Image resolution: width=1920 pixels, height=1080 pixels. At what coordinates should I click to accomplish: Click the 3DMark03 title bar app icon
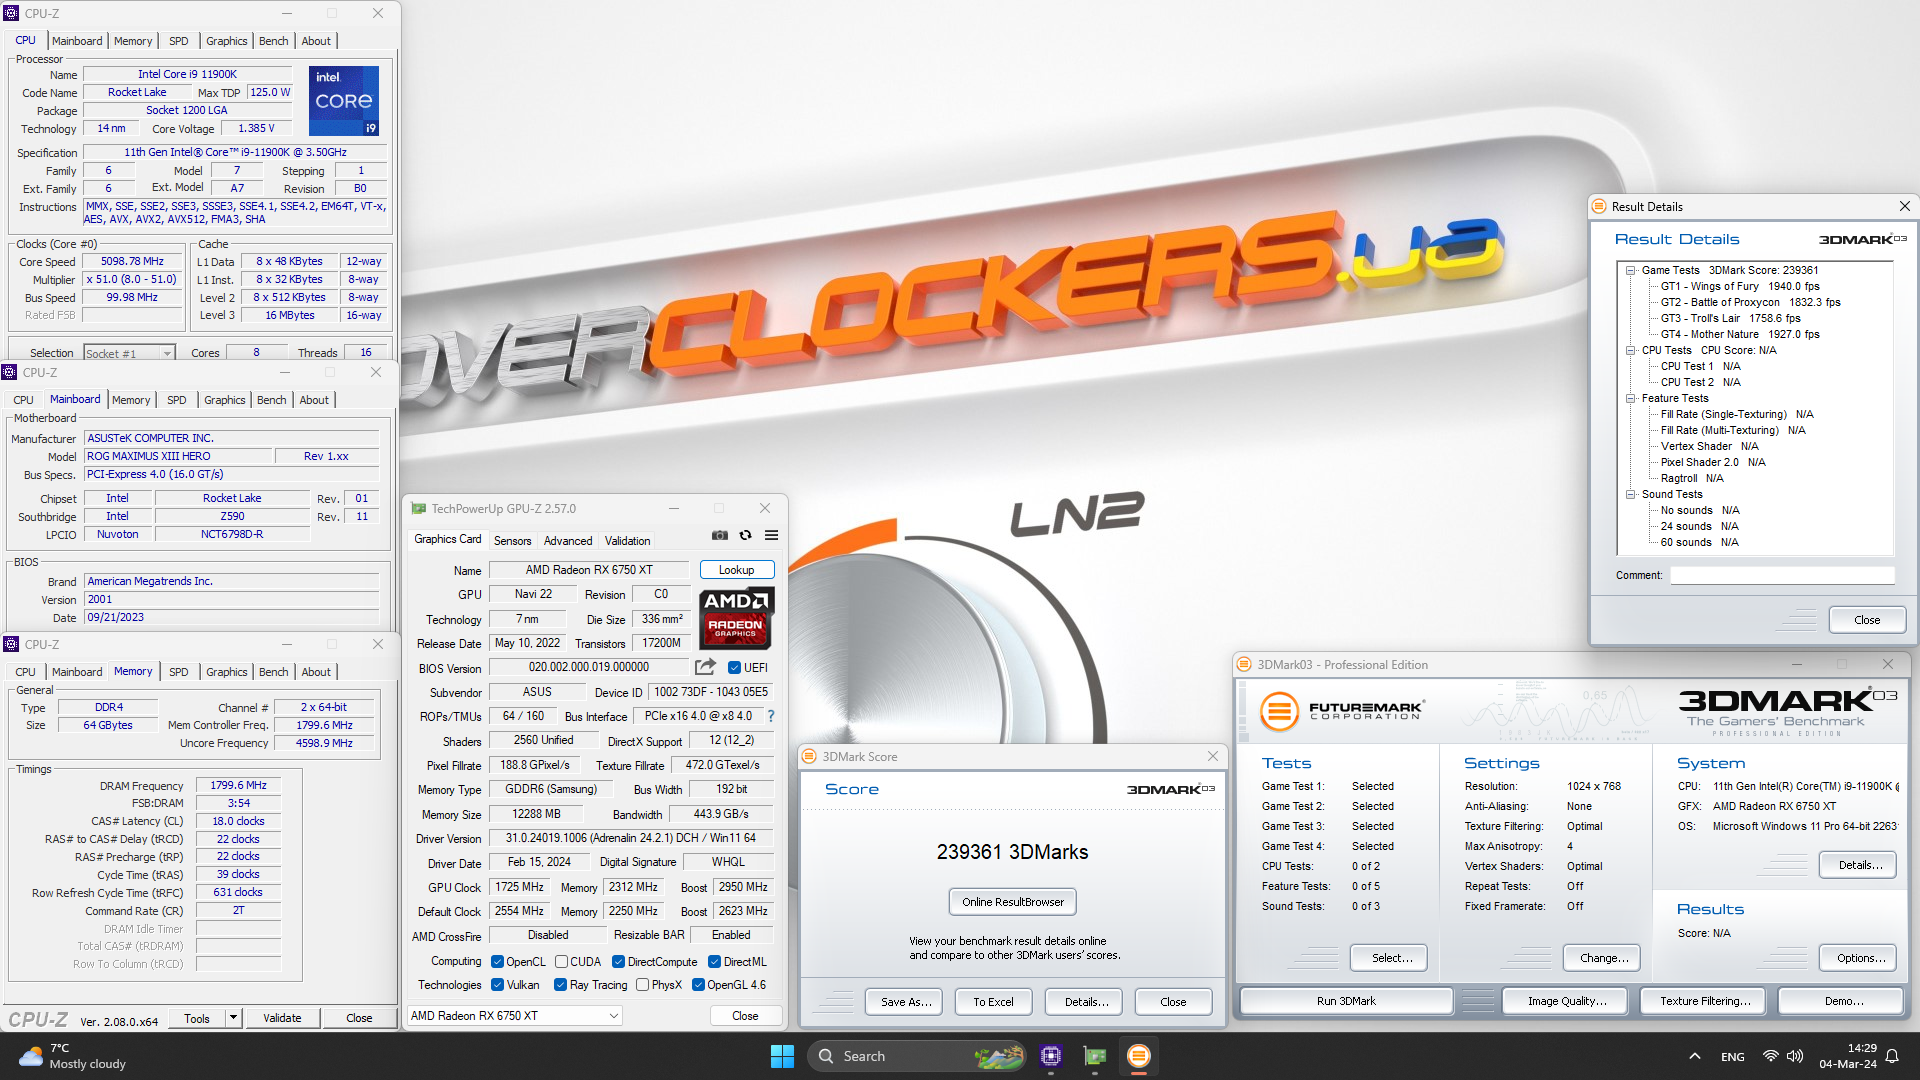coord(1244,665)
